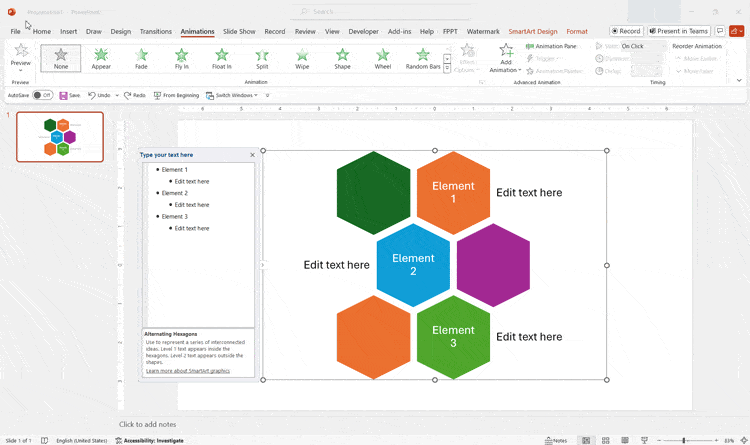Select slide 1 thumbnail in panel
This screenshot has width=750, height=445.
(x=60, y=137)
